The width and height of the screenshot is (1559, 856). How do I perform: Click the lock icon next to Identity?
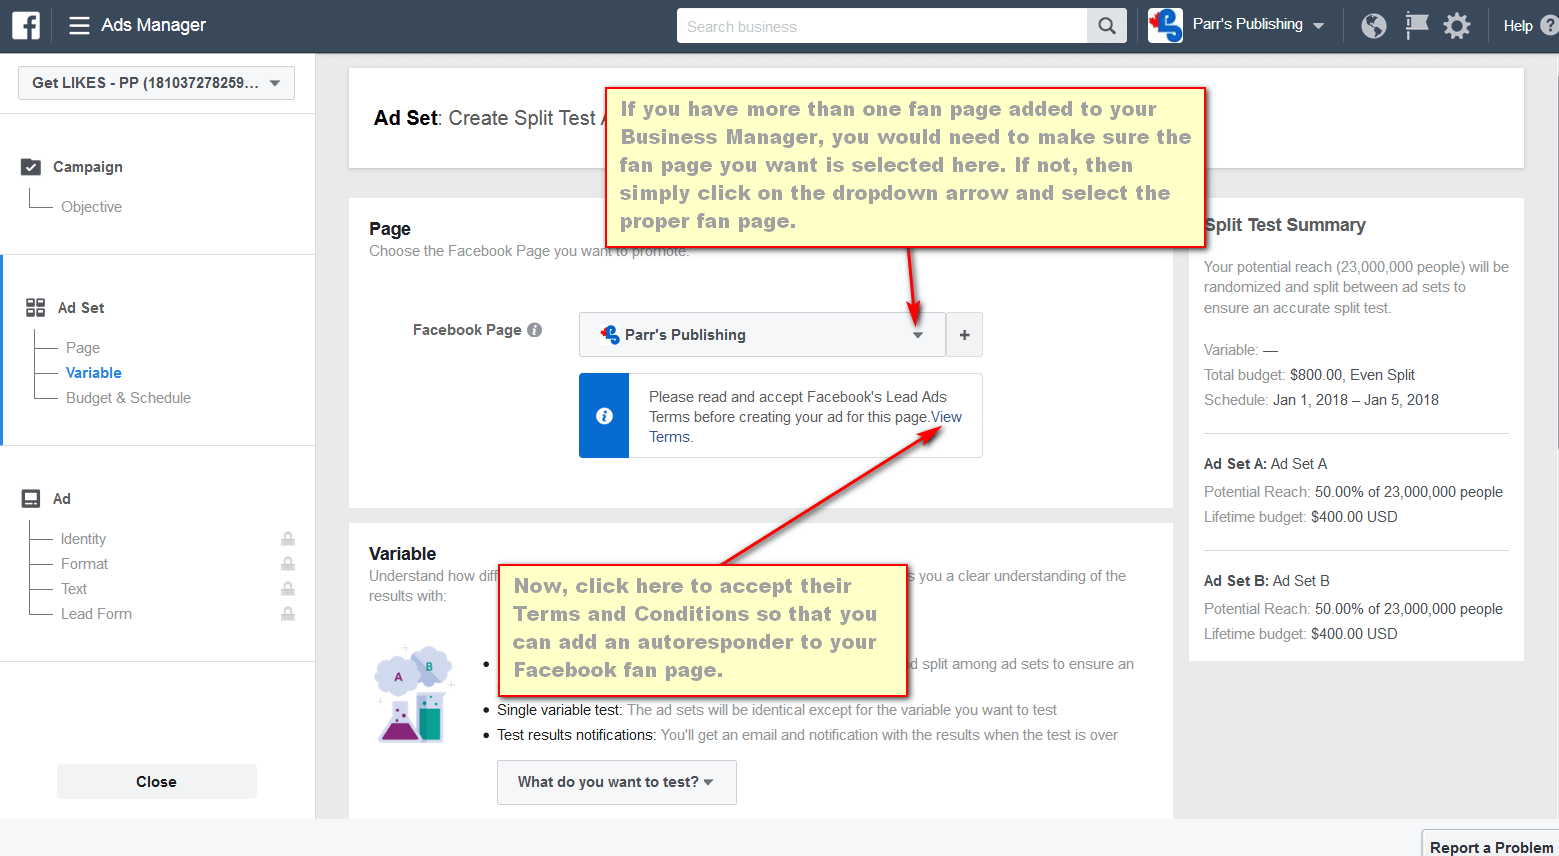288,539
